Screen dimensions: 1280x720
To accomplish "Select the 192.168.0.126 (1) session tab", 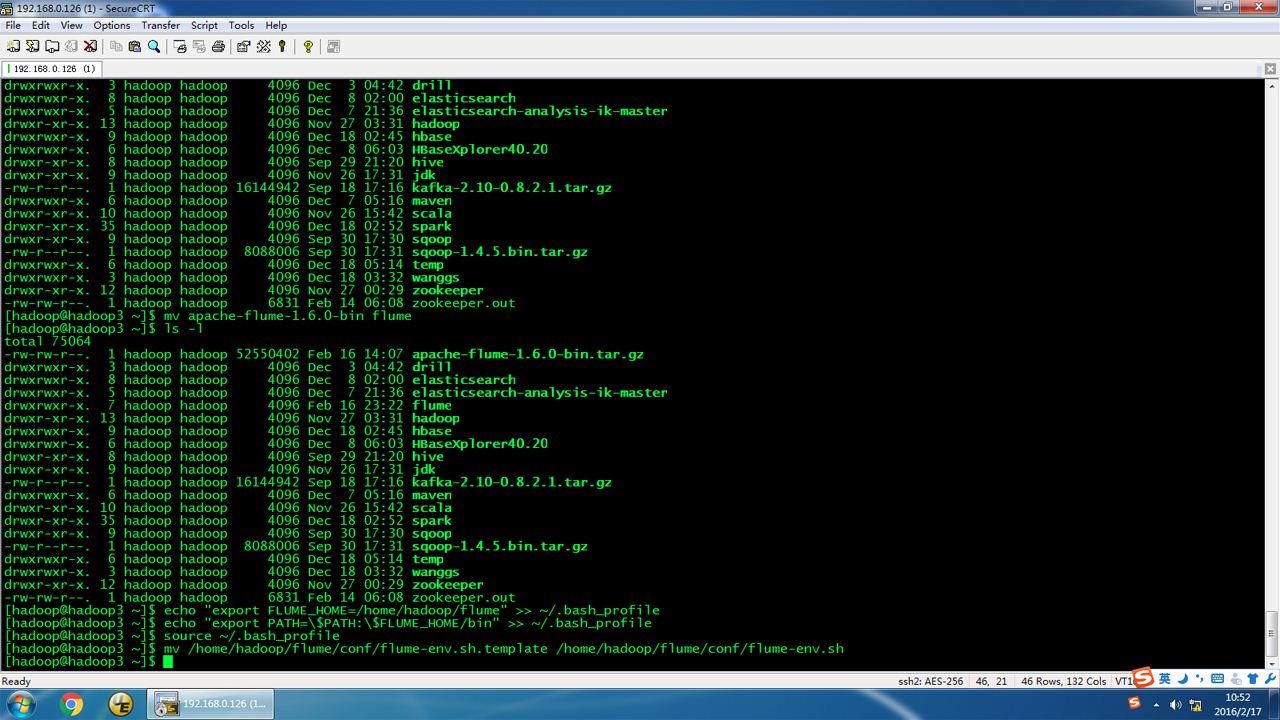I will point(51,69).
